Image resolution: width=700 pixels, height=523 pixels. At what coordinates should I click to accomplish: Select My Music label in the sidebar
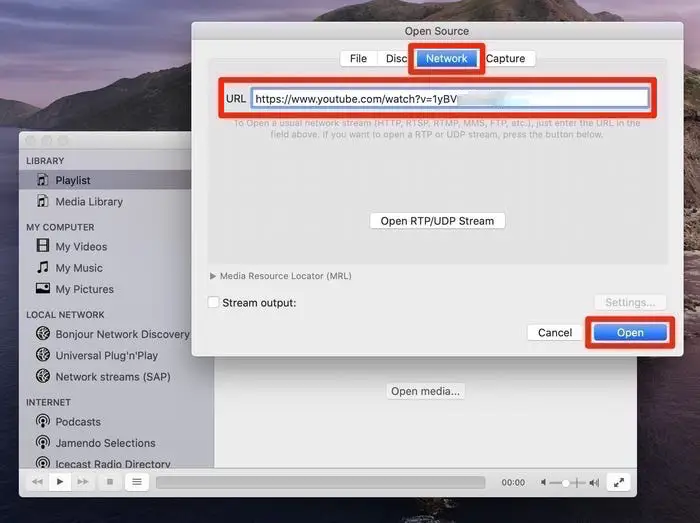tap(79, 268)
